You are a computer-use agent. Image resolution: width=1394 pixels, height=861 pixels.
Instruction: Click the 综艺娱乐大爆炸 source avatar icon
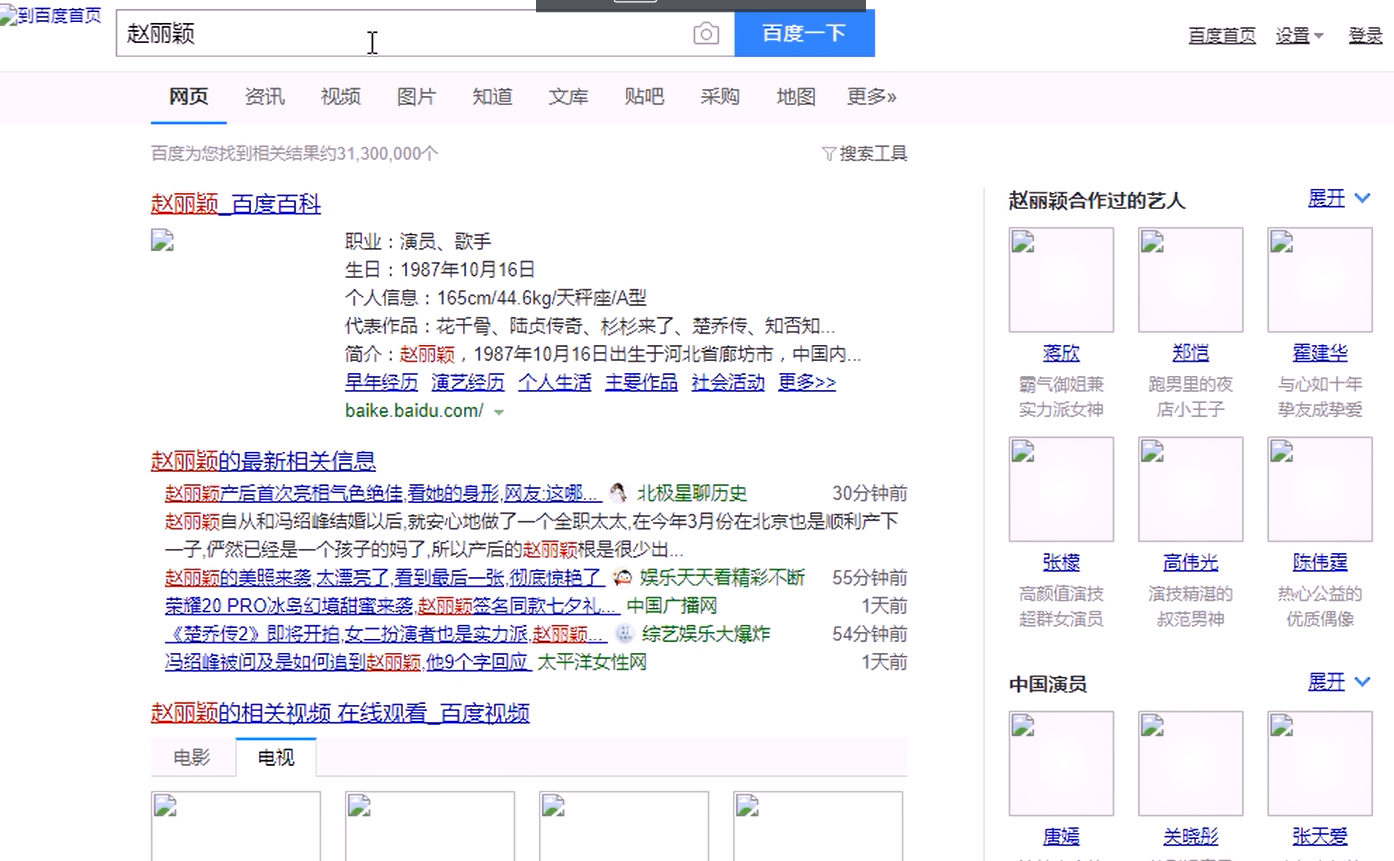click(625, 633)
